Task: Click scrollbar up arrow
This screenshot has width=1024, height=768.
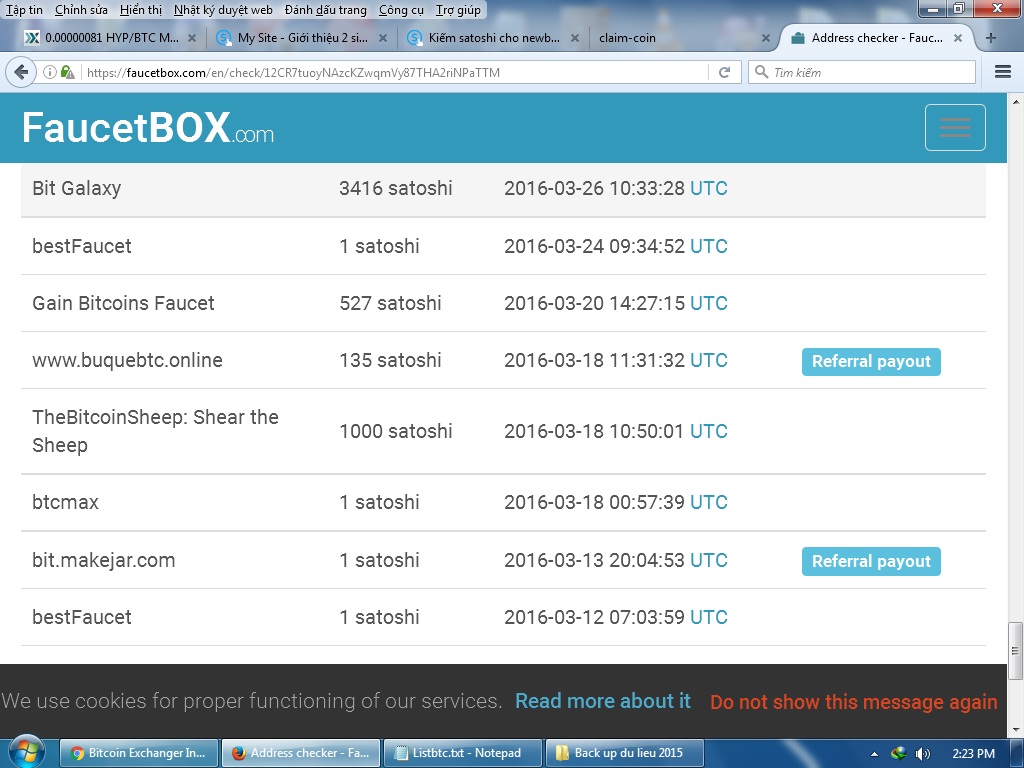Action: [x=1015, y=103]
